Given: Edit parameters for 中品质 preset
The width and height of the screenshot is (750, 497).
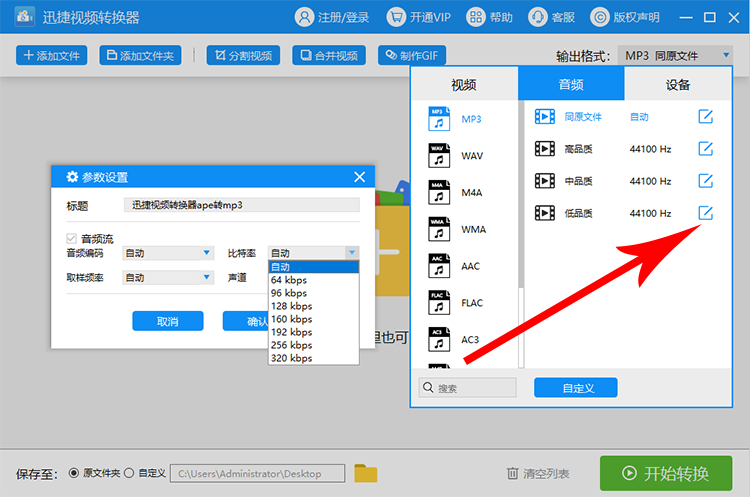Looking at the screenshot, I should (706, 181).
